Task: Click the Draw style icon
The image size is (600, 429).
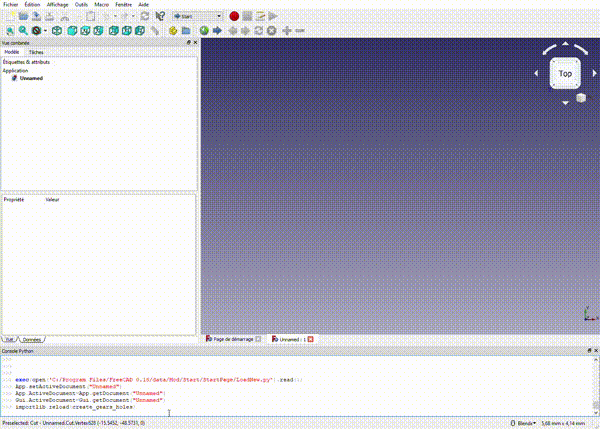Action: [x=36, y=31]
